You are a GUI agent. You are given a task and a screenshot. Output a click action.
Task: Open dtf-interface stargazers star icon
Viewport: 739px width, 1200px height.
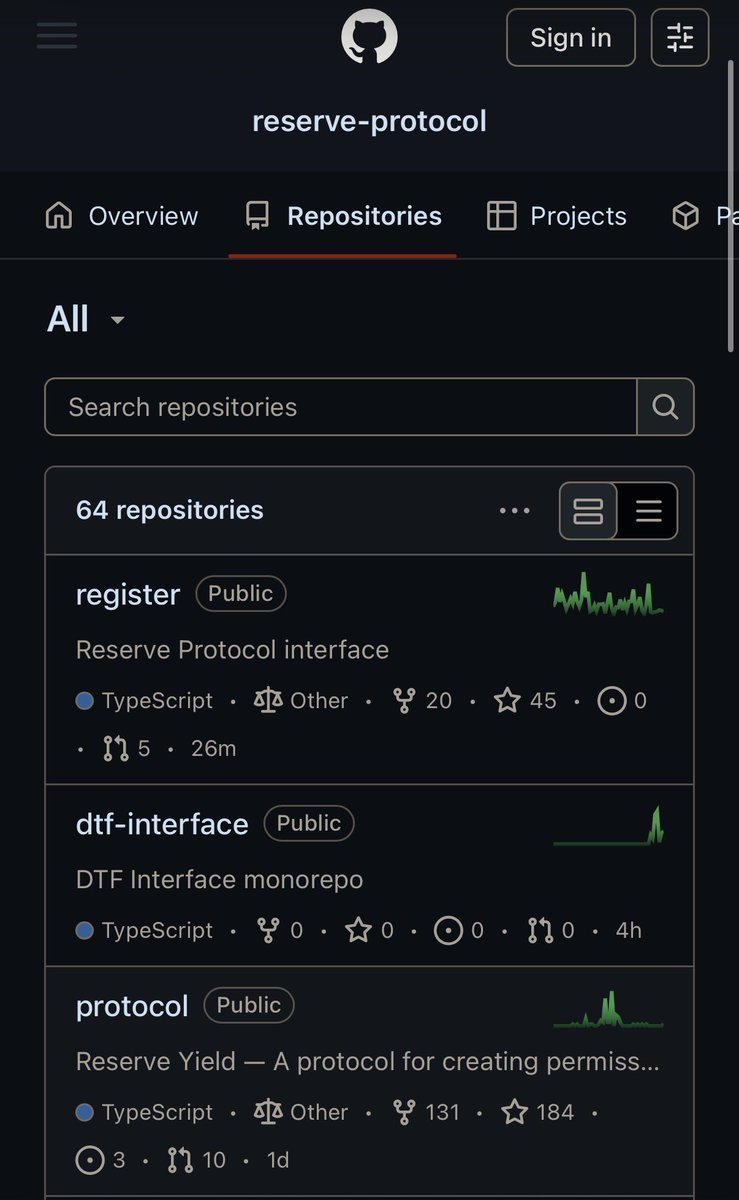[x=358, y=931]
